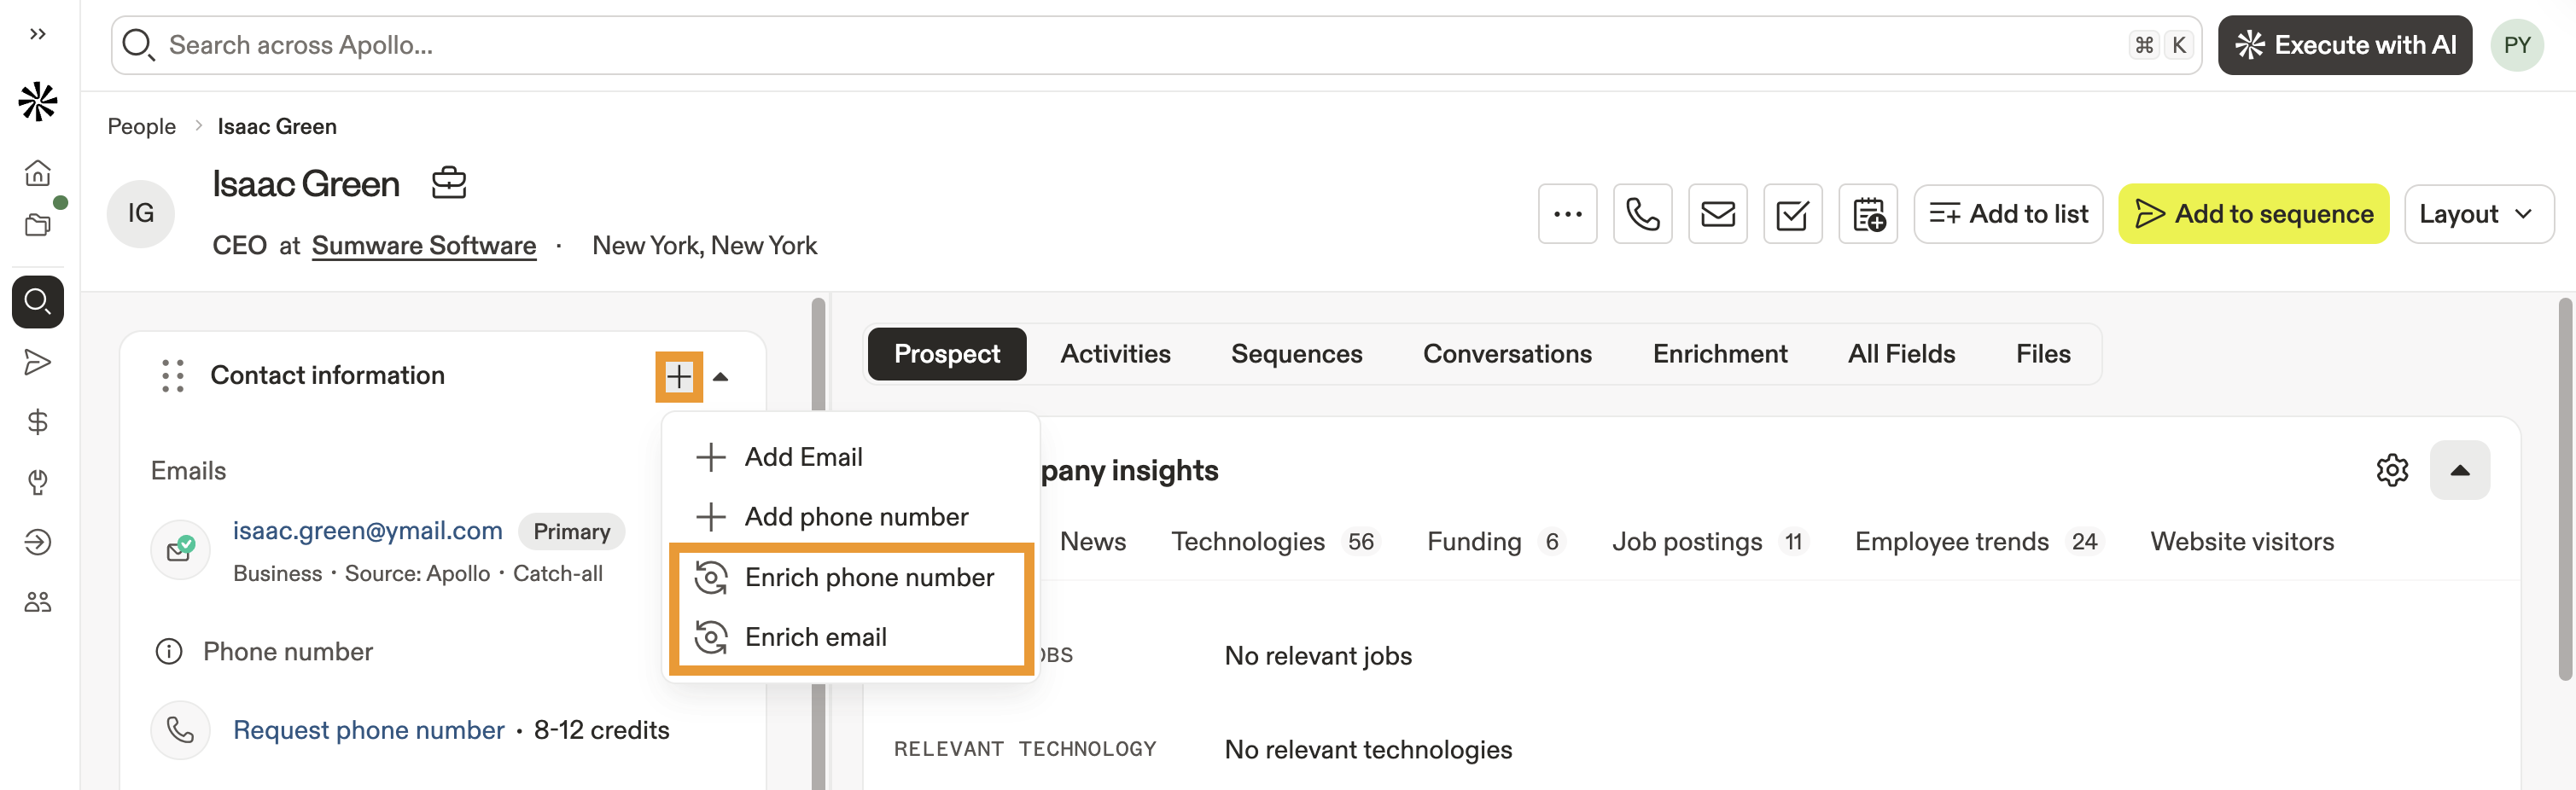
Task: Select Enrich phone number menu option
Action: click(x=868, y=577)
